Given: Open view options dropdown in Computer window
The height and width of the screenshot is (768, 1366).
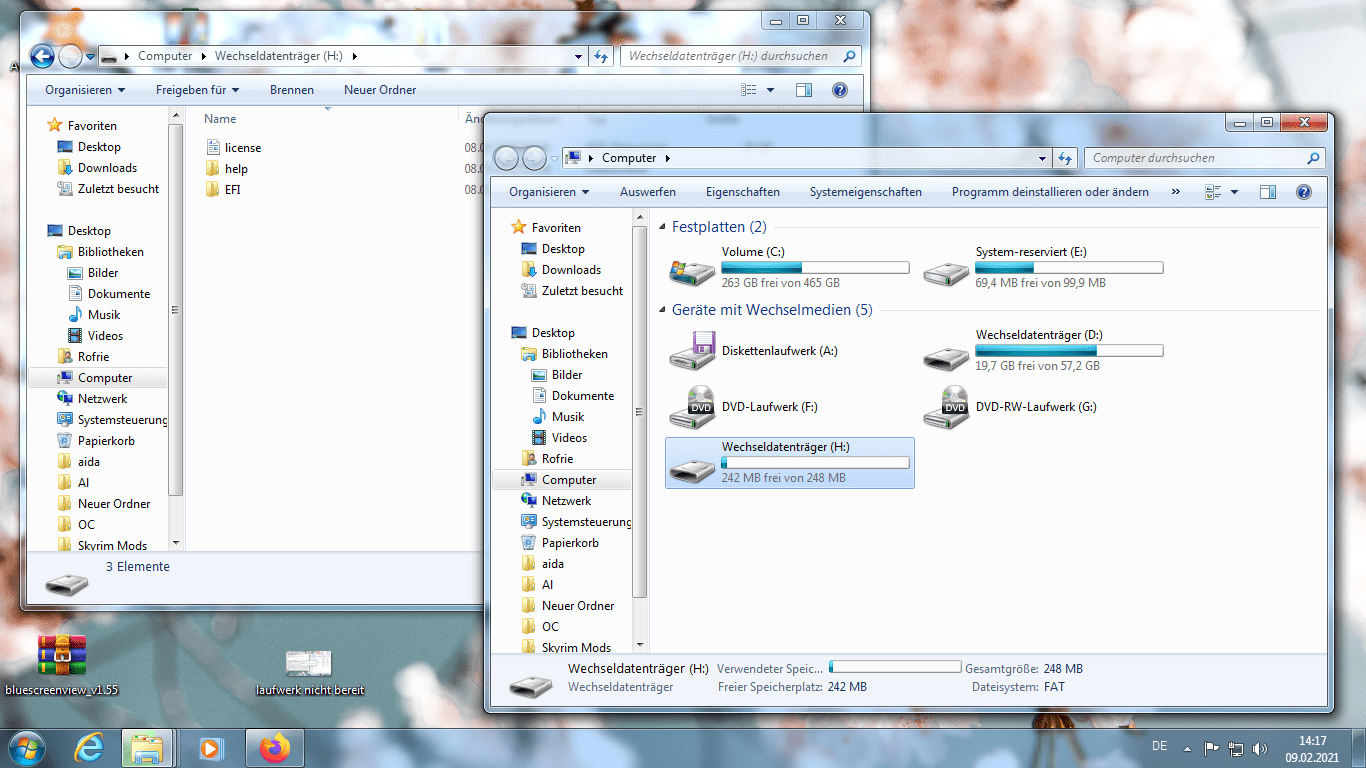Looking at the screenshot, I should (1234, 192).
